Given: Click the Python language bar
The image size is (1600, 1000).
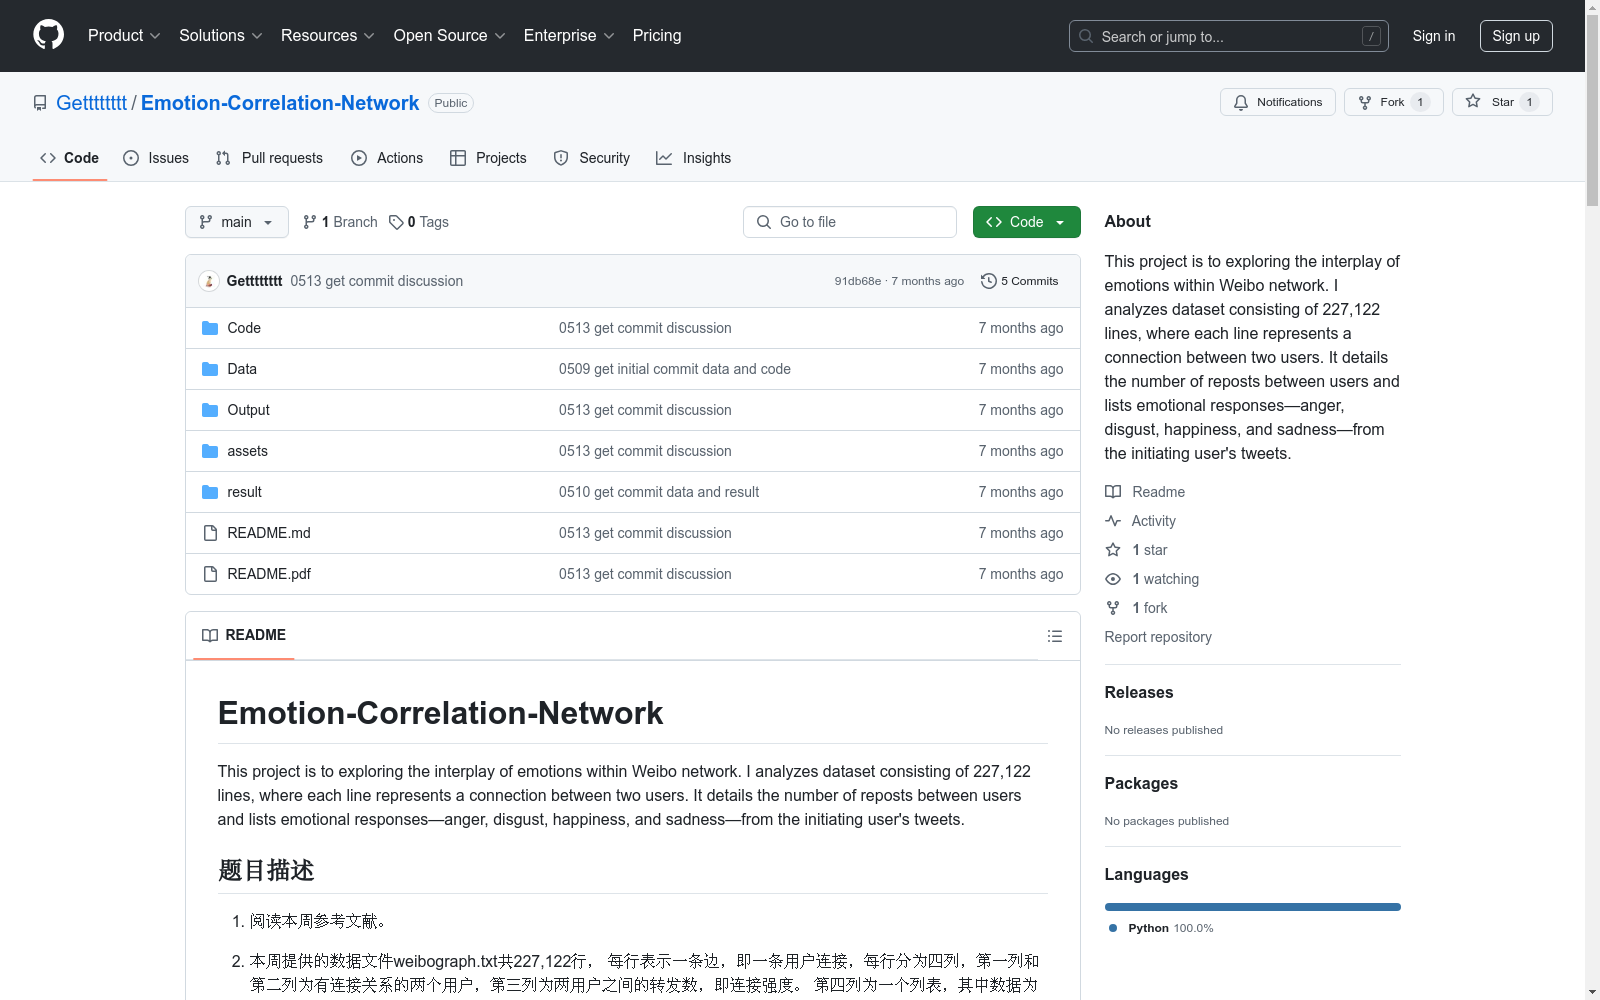Looking at the screenshot, I should (1253, 907).
